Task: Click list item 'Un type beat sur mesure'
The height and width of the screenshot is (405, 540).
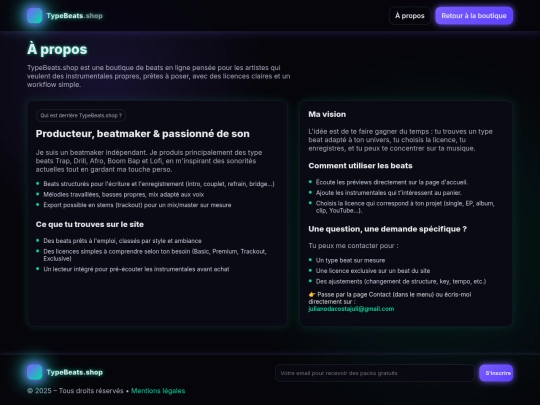Action: coord(350,260)
